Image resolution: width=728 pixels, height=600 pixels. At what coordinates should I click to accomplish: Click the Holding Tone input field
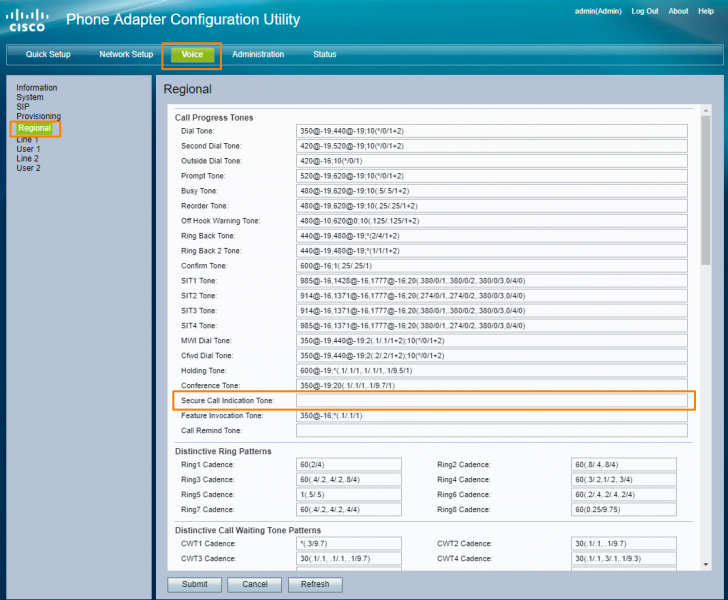[x=492, y=371]
